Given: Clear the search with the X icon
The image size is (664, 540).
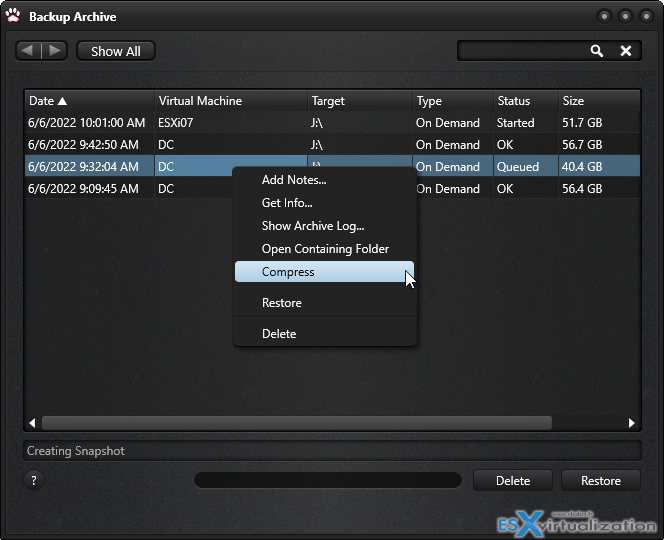Looking at the screenshot, I should pos(625,51).
